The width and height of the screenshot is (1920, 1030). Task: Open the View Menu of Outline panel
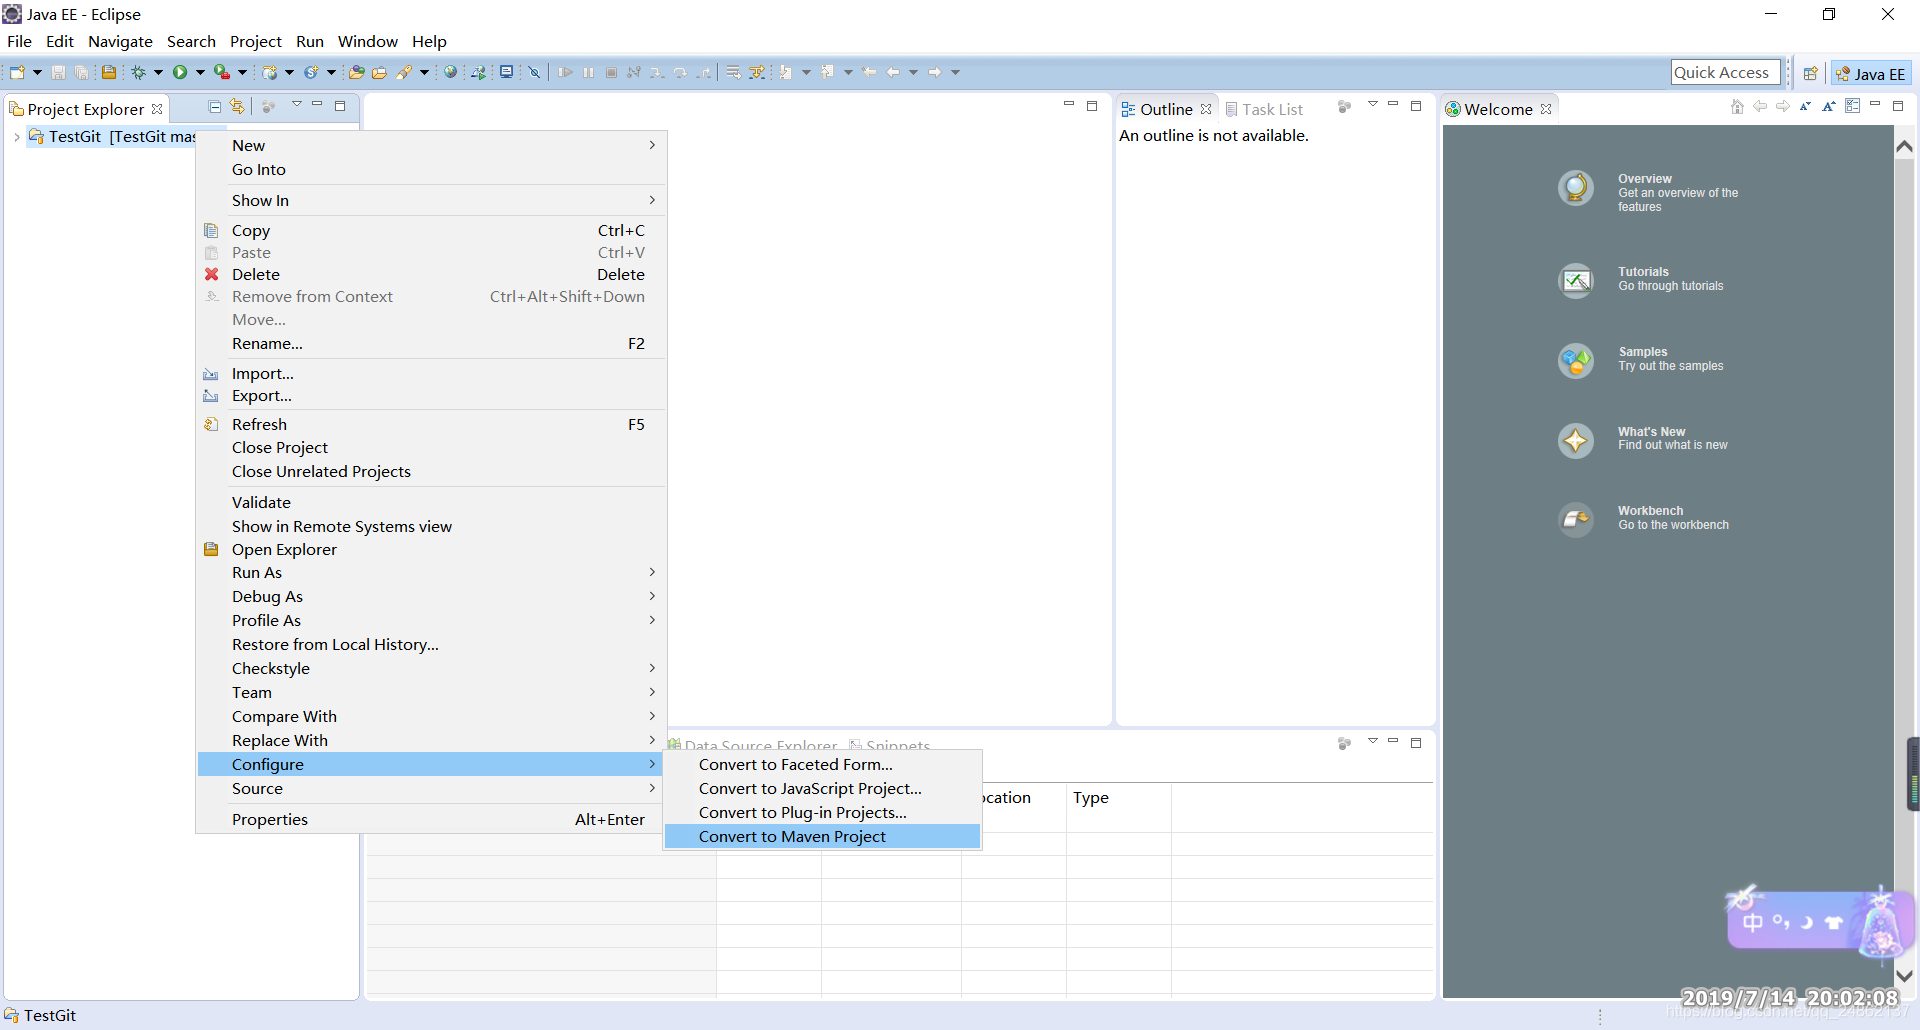pos(1372,105)
